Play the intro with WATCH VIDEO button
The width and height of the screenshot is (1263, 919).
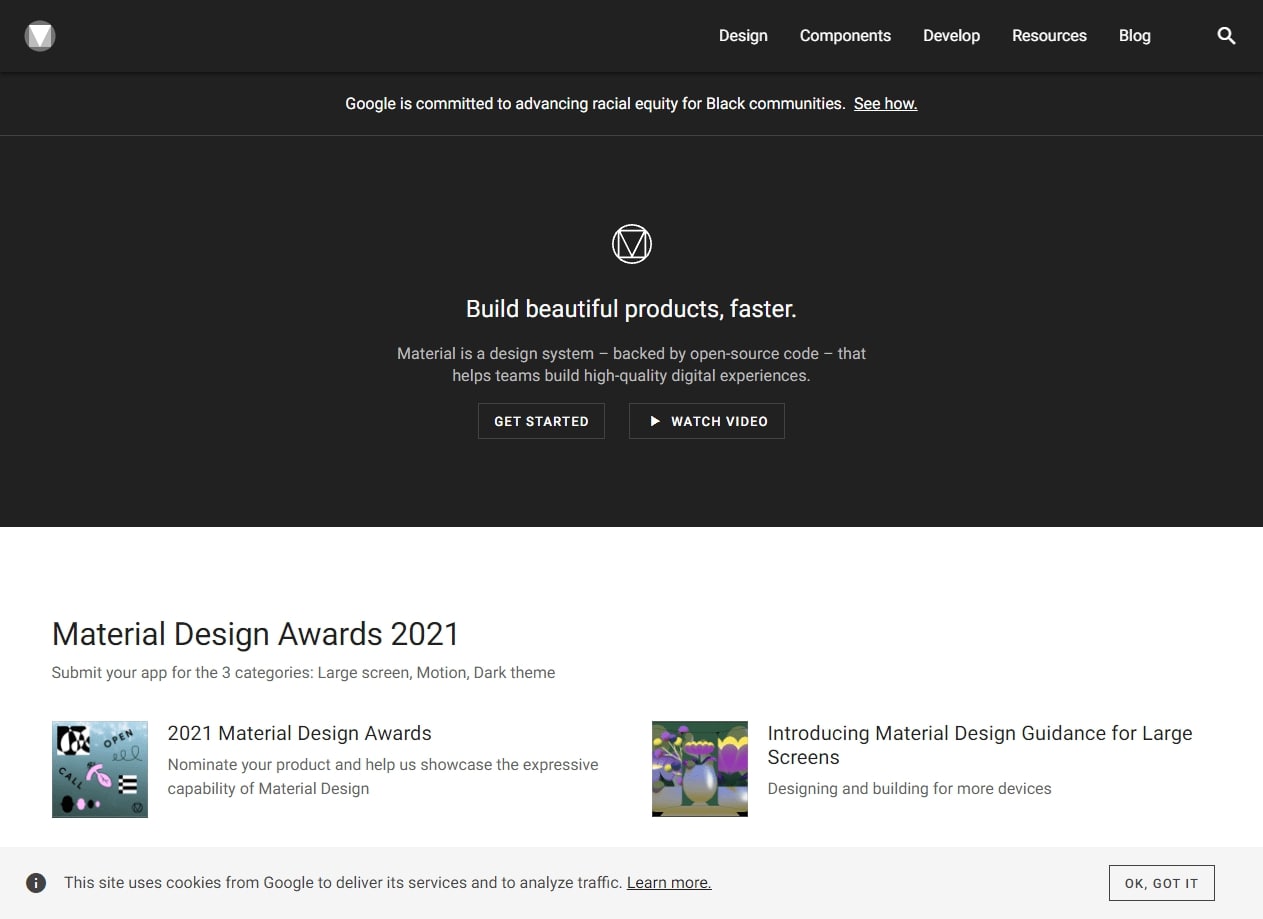707,421
